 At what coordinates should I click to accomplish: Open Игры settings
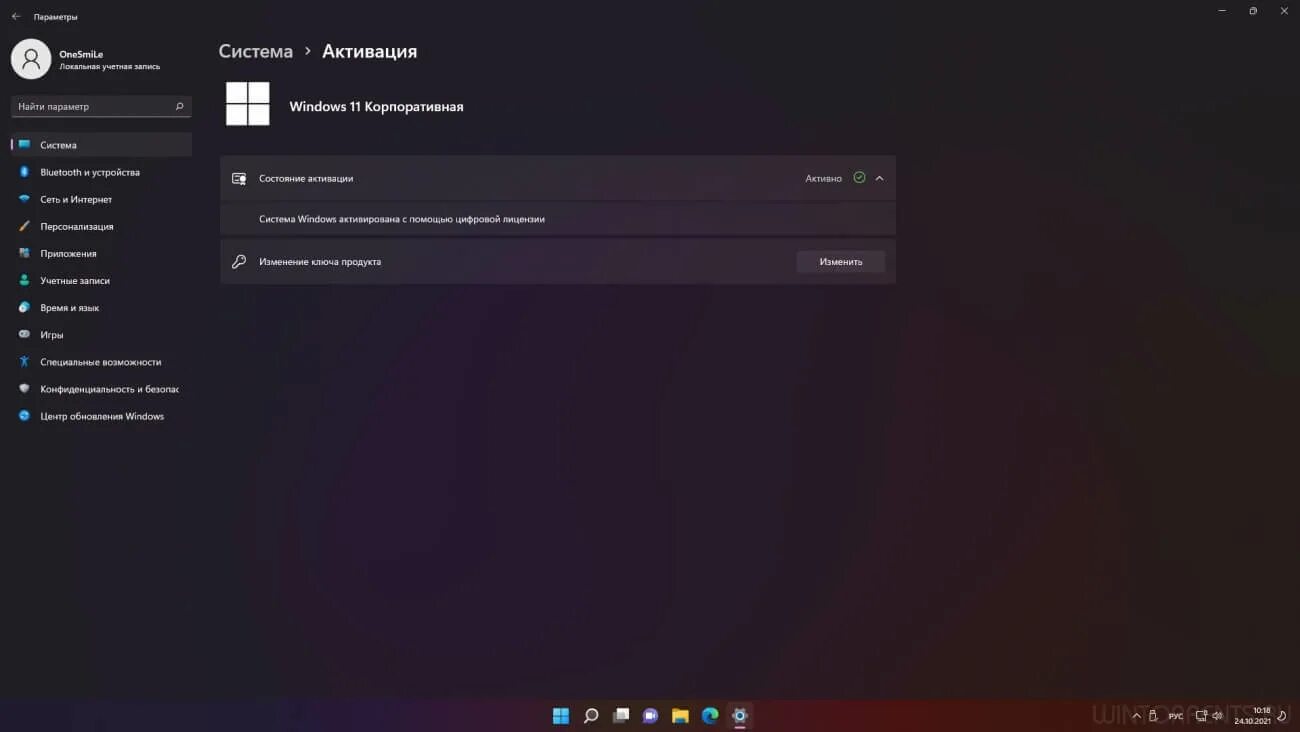pyautogui.click(x=101, y=334)
